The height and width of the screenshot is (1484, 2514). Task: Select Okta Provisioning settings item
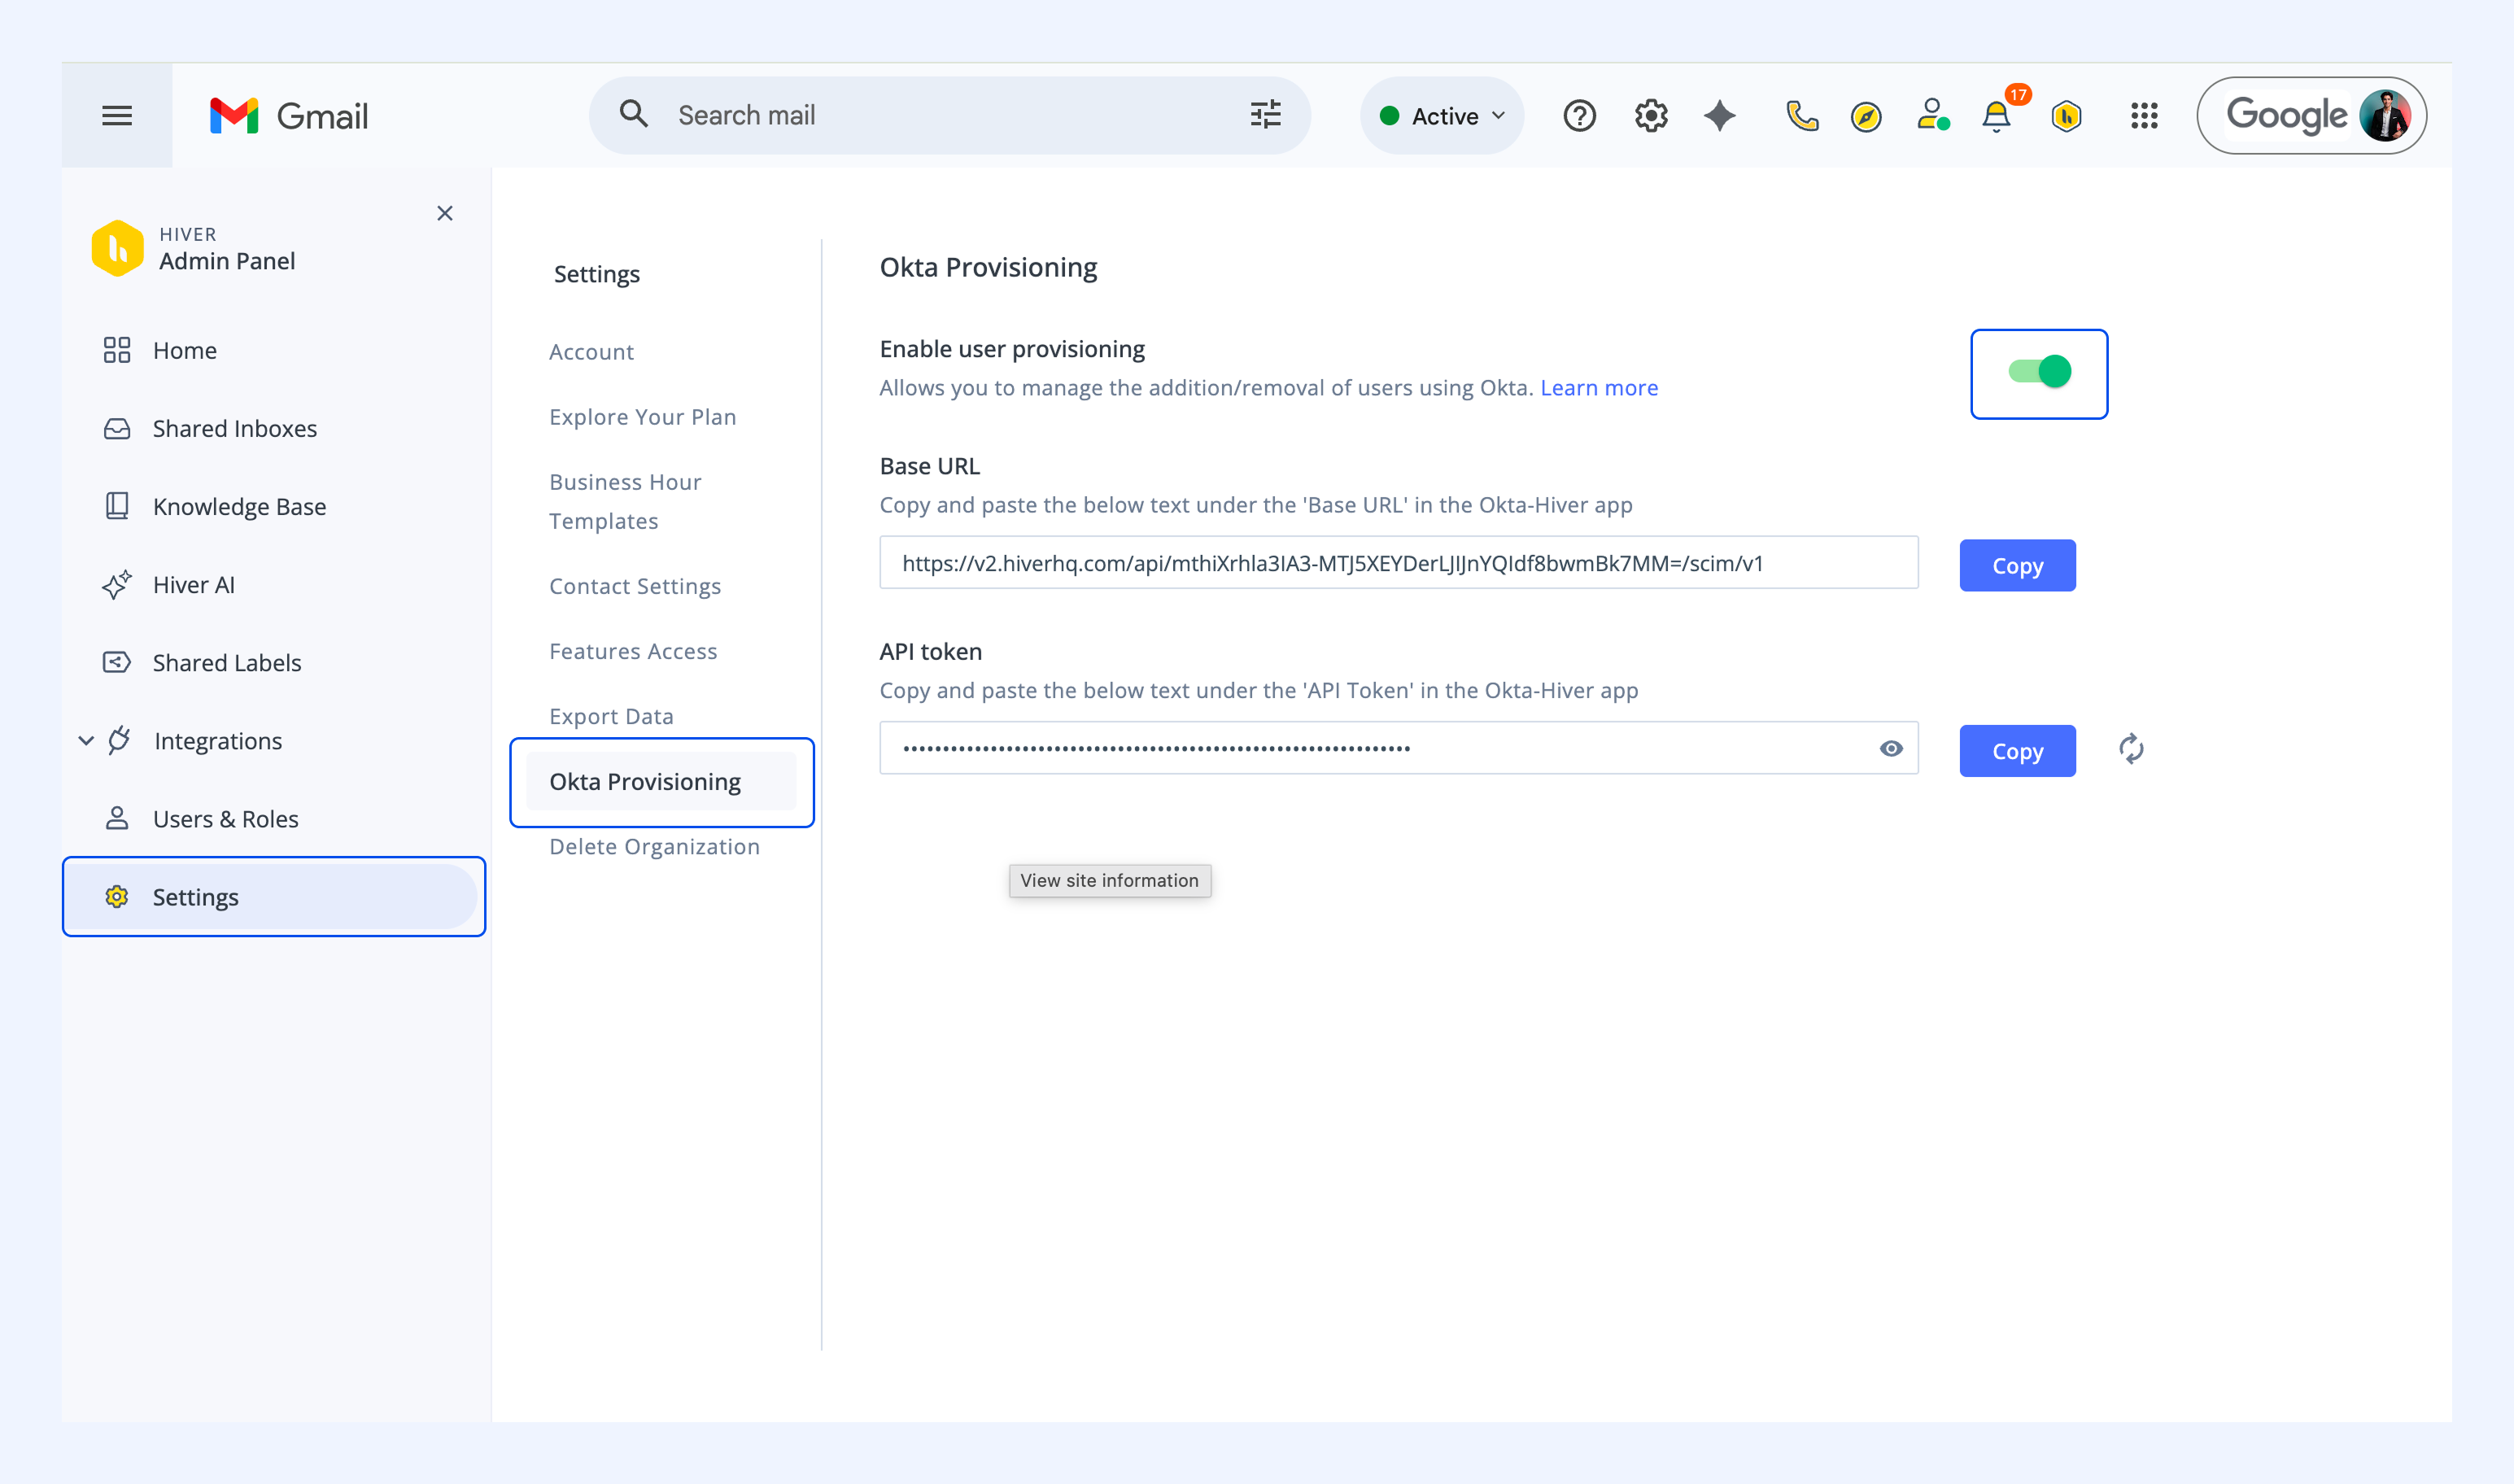tap(662, 782)
